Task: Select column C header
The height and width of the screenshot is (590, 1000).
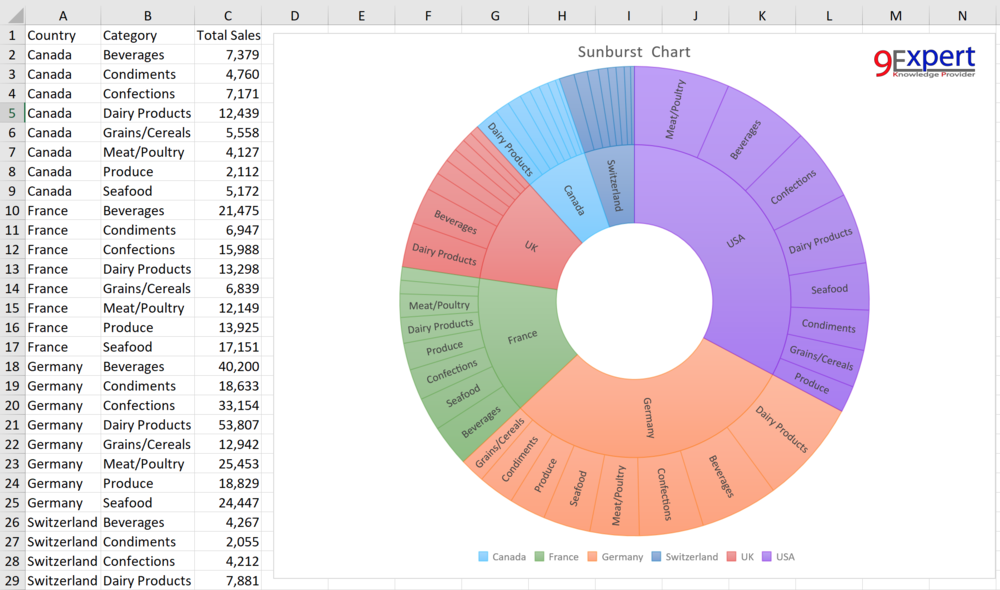Action: click(228, 14)
